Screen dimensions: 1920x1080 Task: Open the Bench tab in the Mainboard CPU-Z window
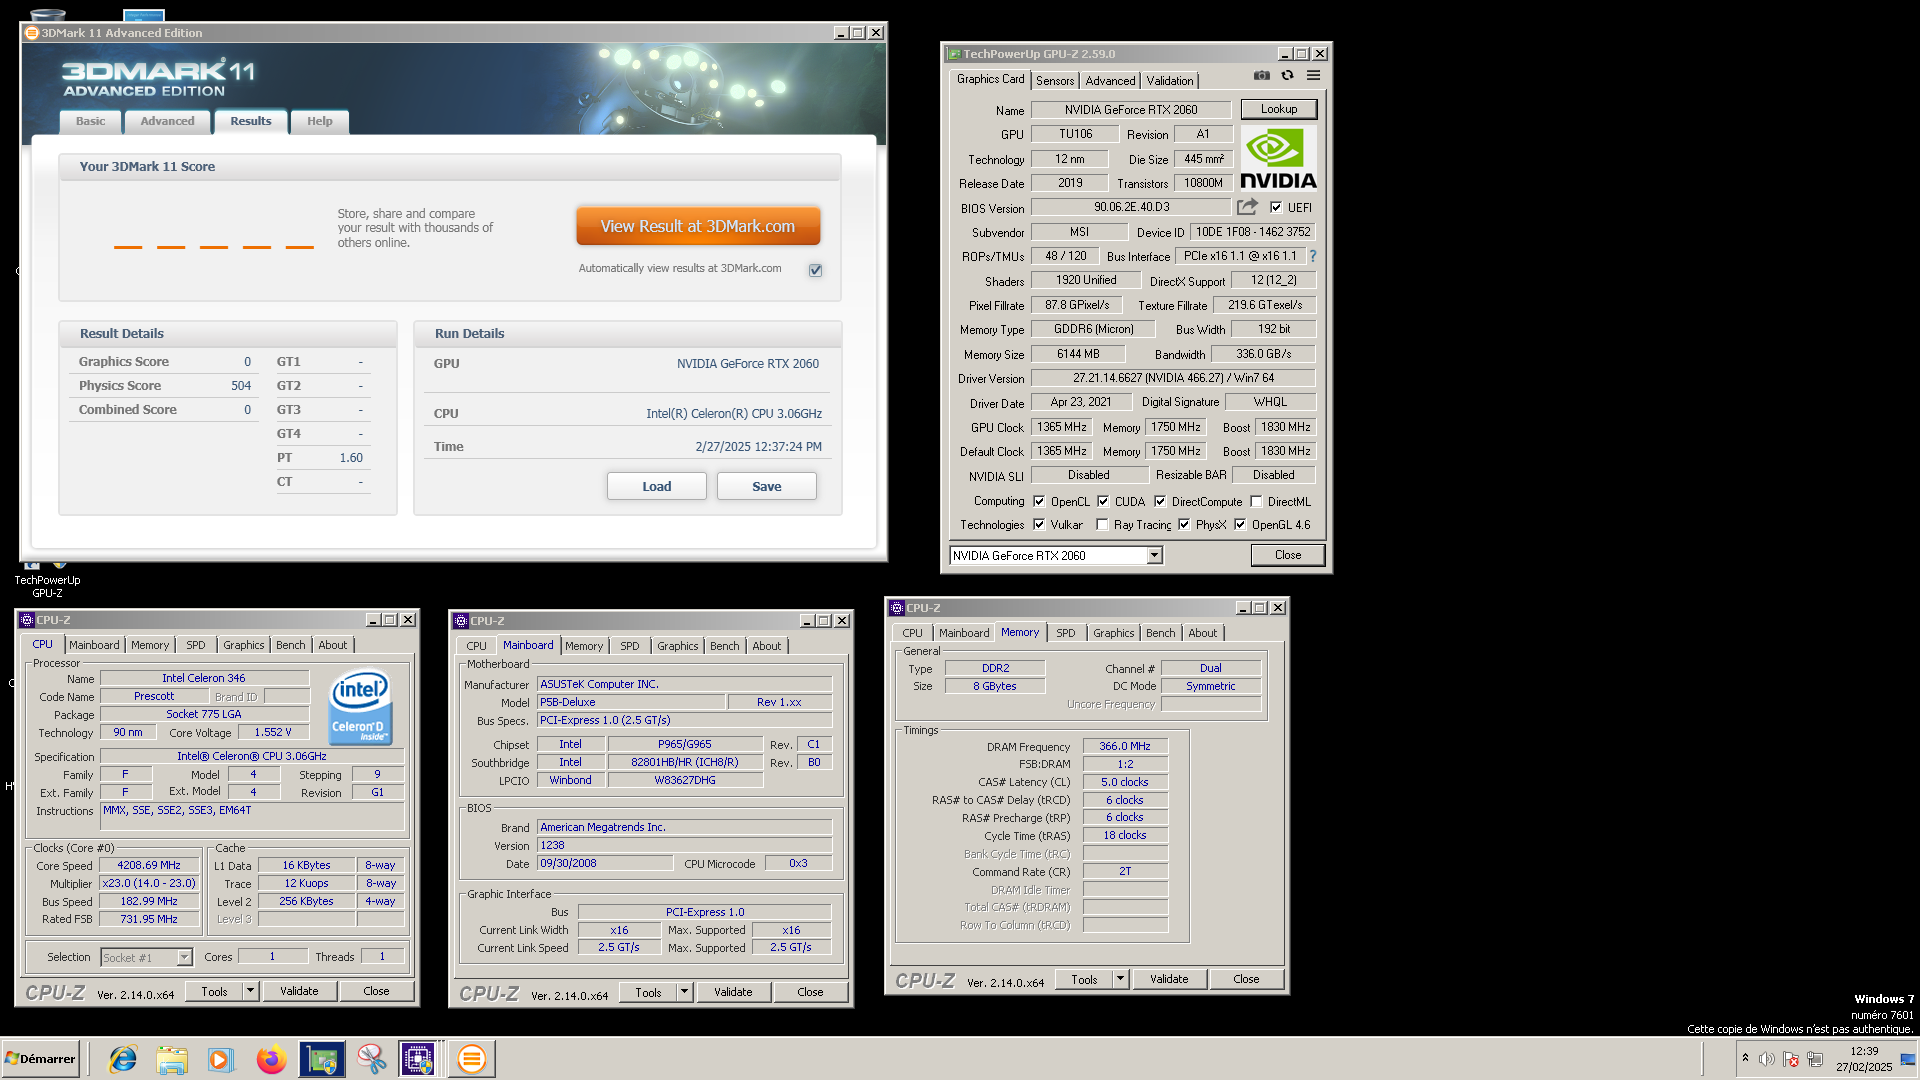pyautogui.click(x=725, y=646)
